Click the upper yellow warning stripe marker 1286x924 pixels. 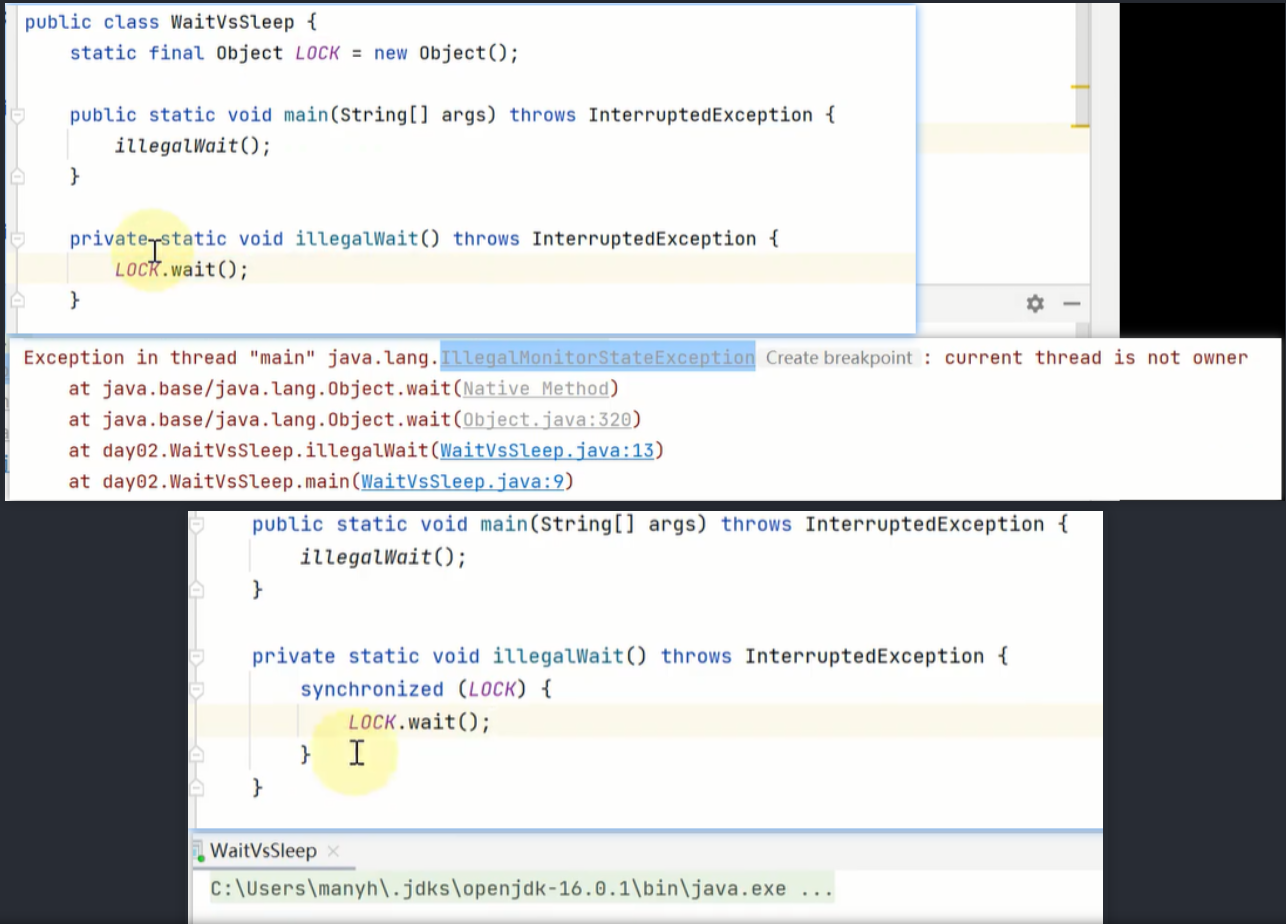(1079, 88)
